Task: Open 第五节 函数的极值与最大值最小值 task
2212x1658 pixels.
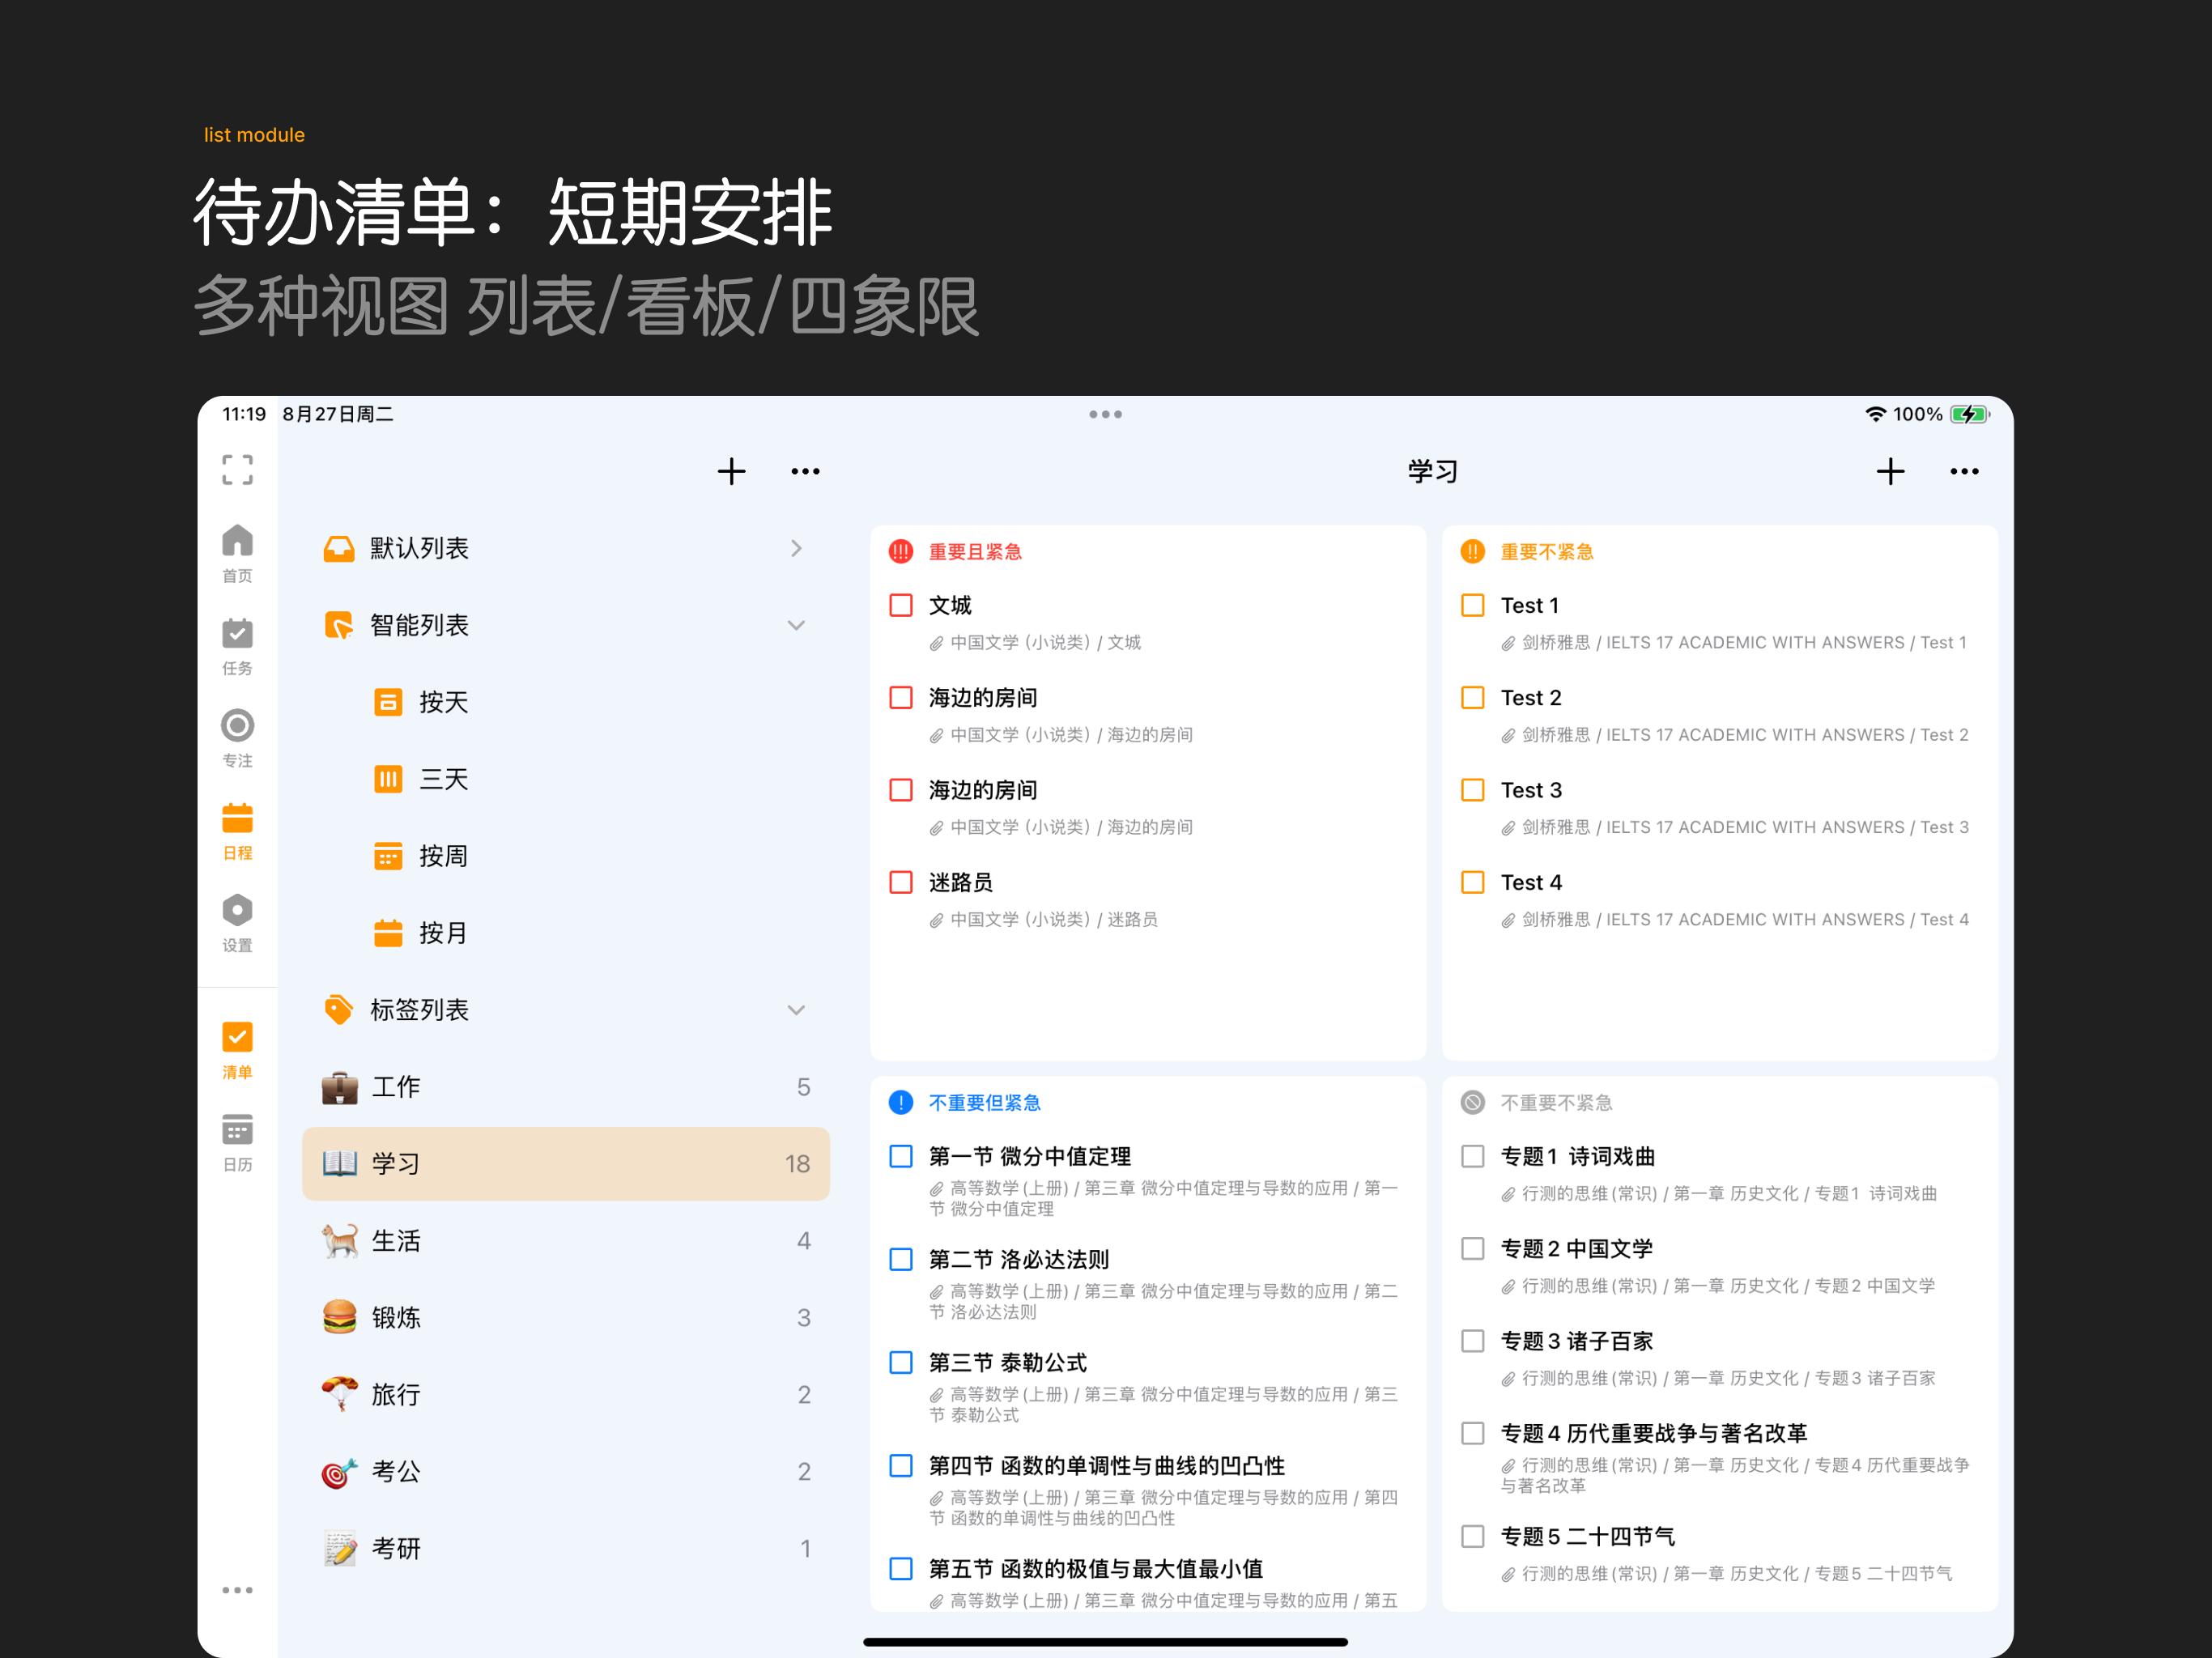Action: (x=1096, y=1569)
